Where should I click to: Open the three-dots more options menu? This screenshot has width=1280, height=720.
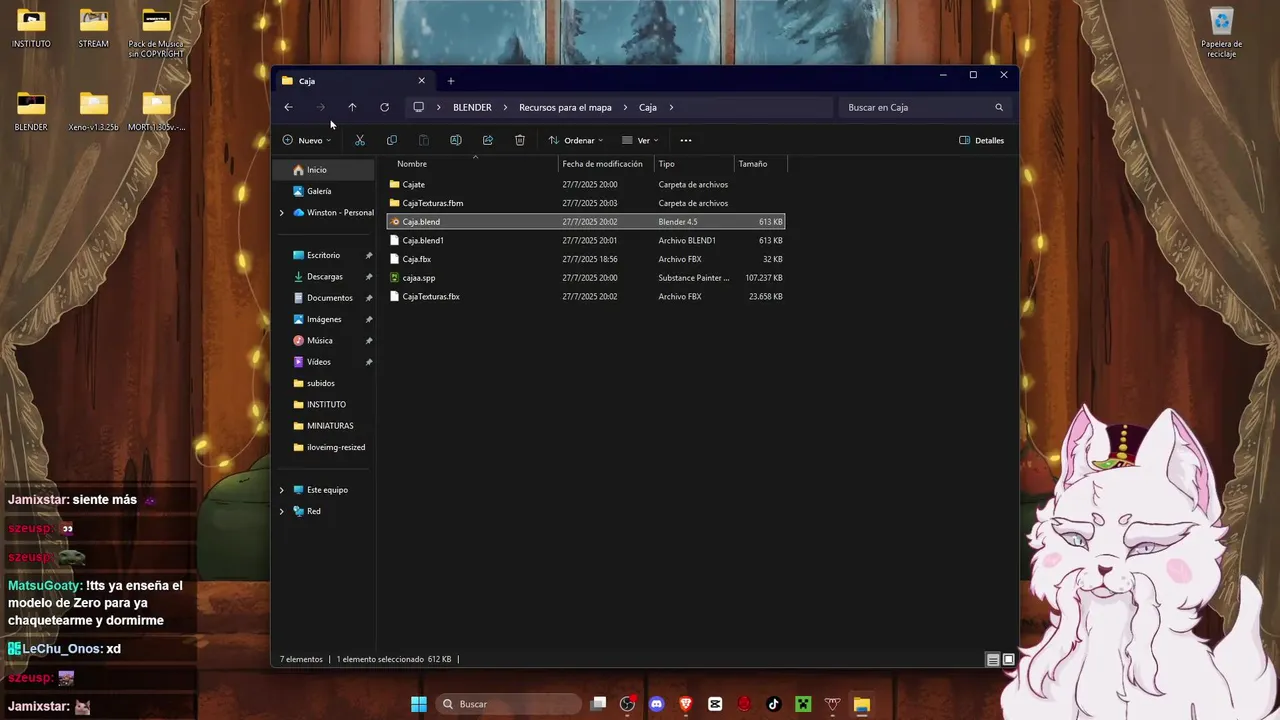pyautogui.click(x=686, y=140)
